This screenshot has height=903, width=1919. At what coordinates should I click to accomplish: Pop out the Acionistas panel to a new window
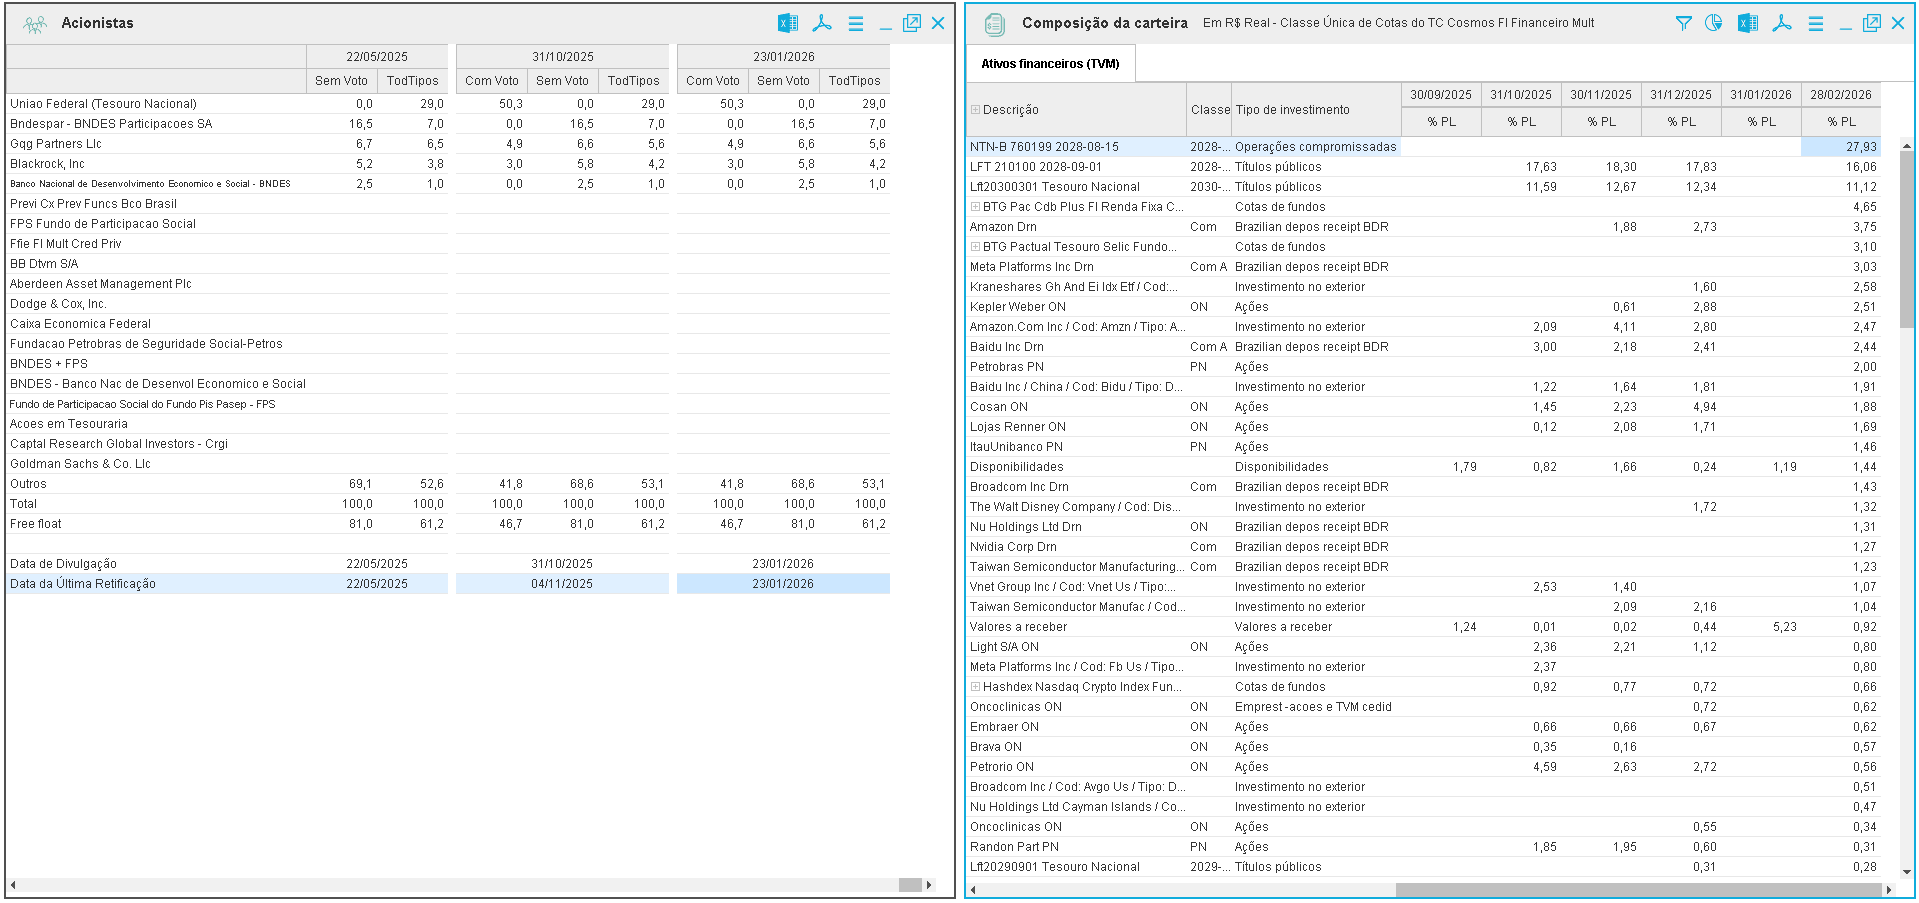pyautogui.click(x=912, y=23)
